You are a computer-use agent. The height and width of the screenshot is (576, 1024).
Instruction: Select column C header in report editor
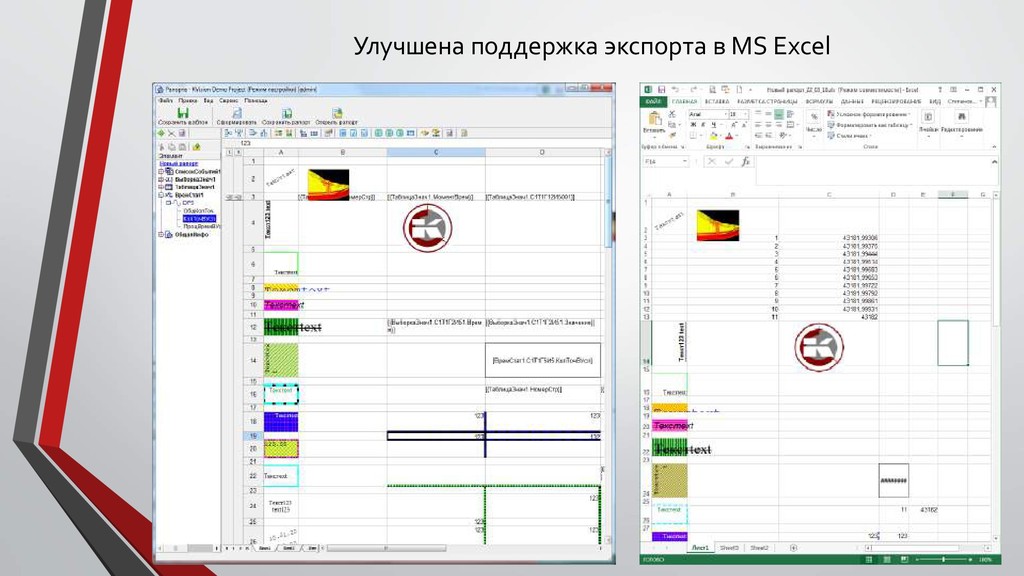(436, 152)
